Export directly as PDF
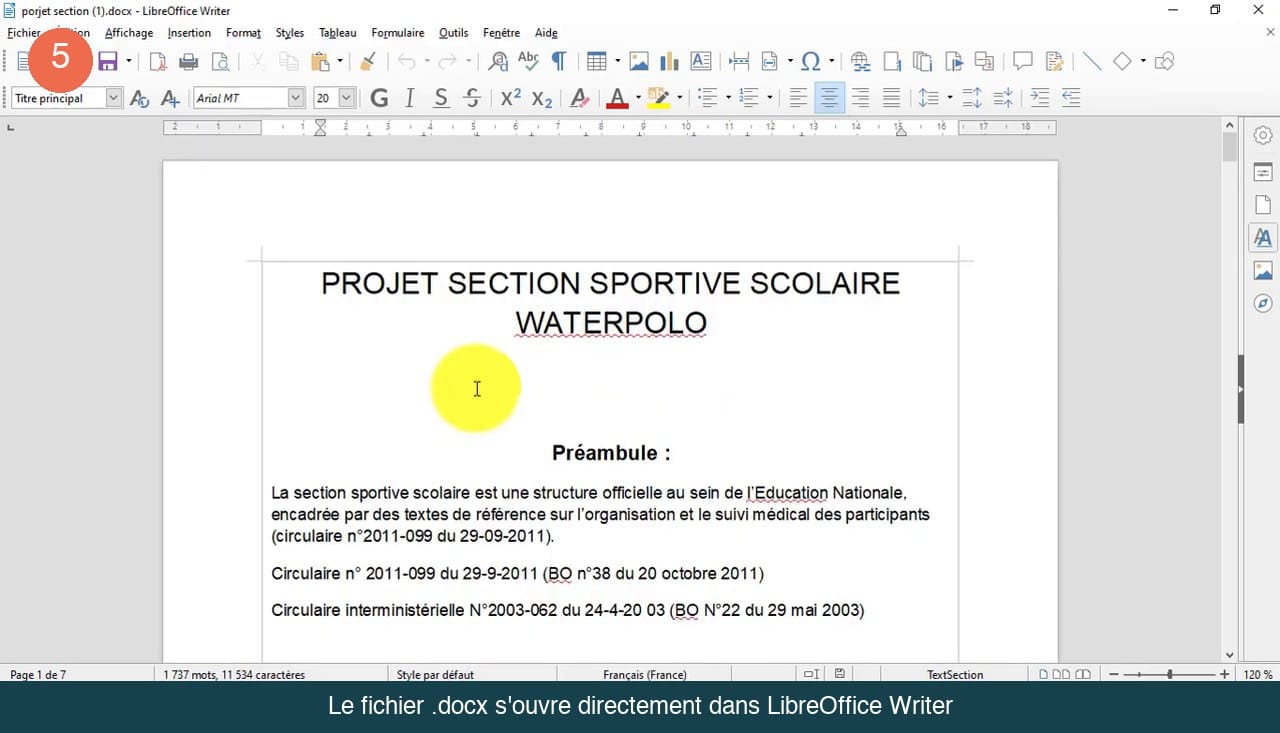The image size is (1280, 733). [158, 62]
